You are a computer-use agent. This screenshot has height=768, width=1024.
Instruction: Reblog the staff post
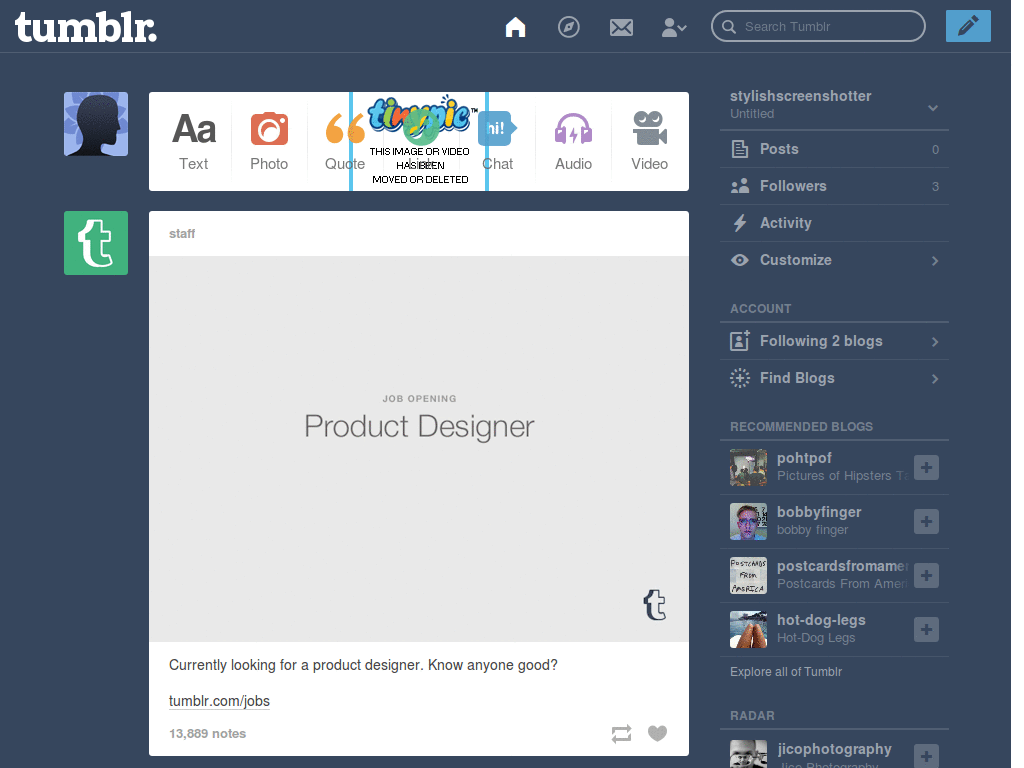[x=621, y=733]
